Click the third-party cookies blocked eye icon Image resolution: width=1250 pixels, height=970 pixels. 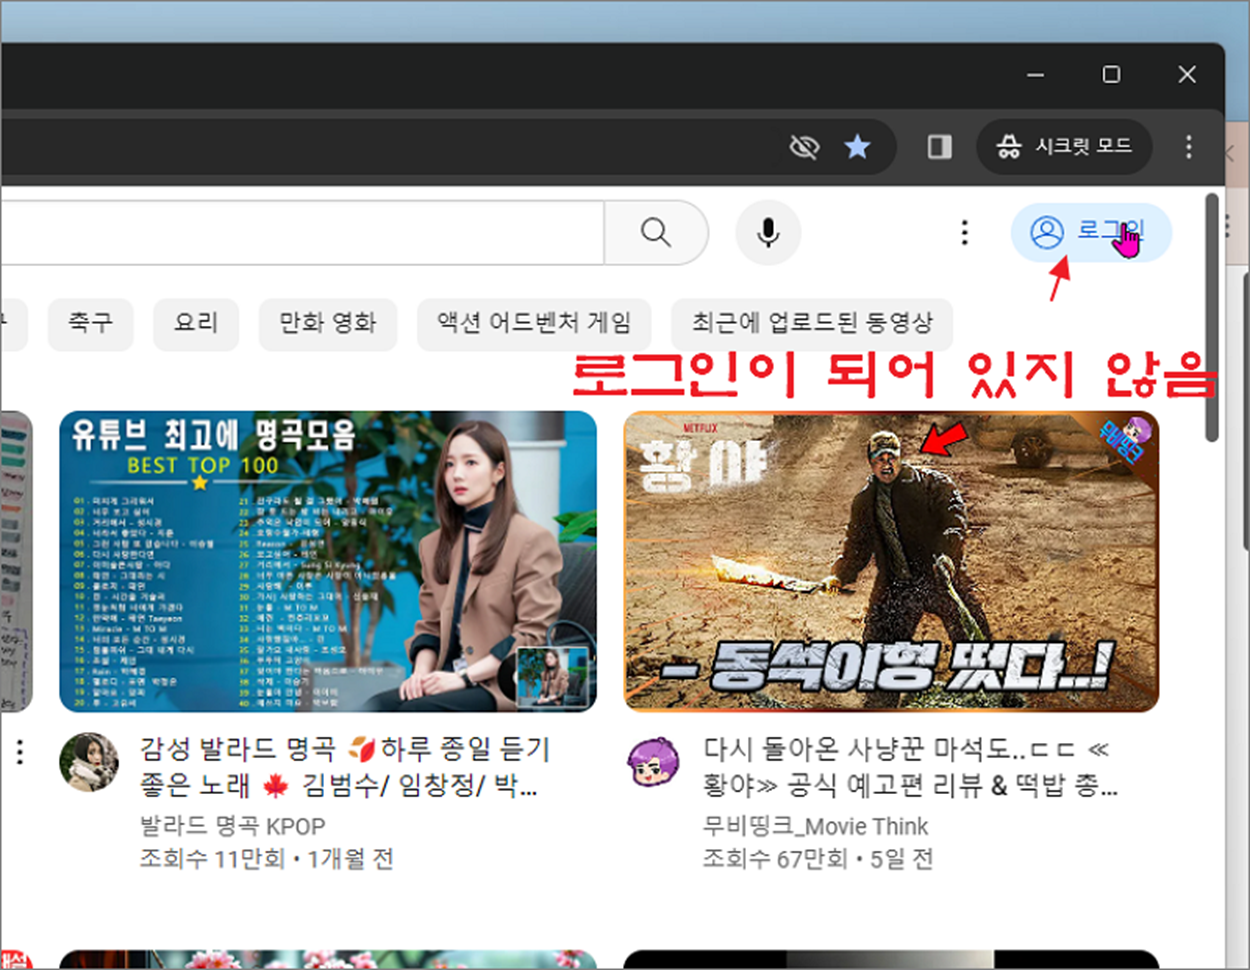[804, 147]
